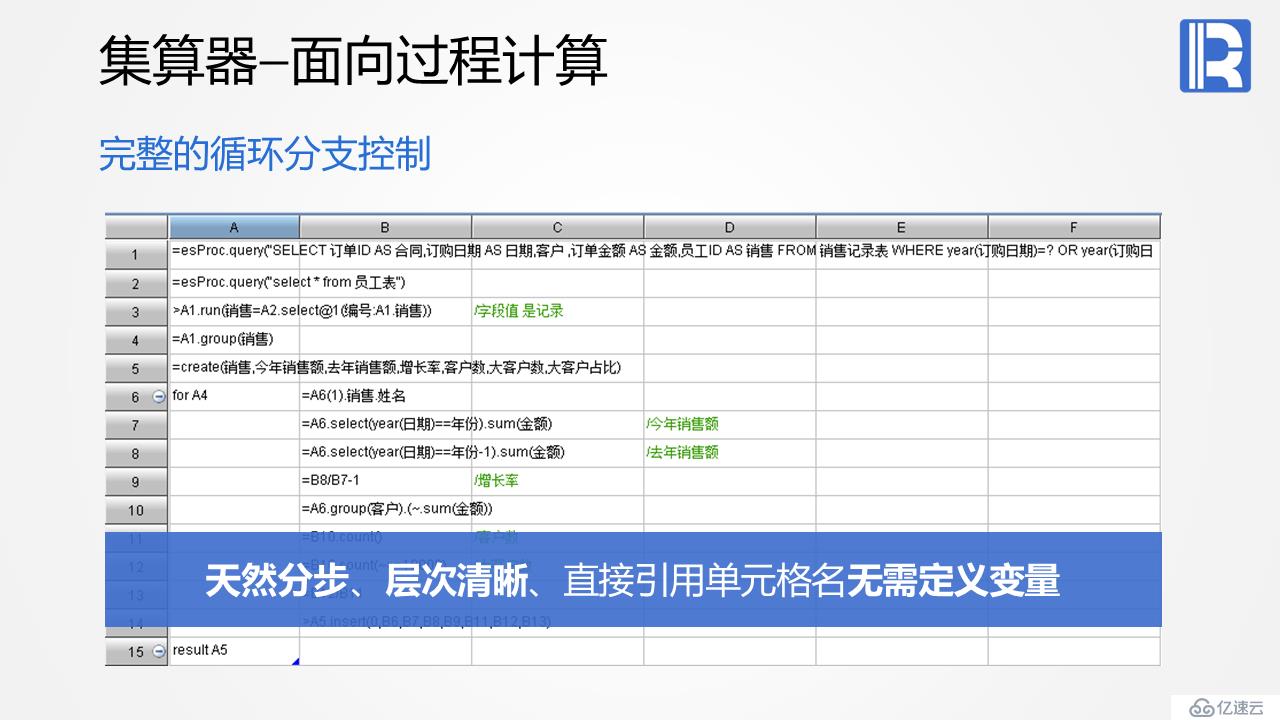Select row header 5
Viewport: 1280px width, 720px height.
[136, 369]
